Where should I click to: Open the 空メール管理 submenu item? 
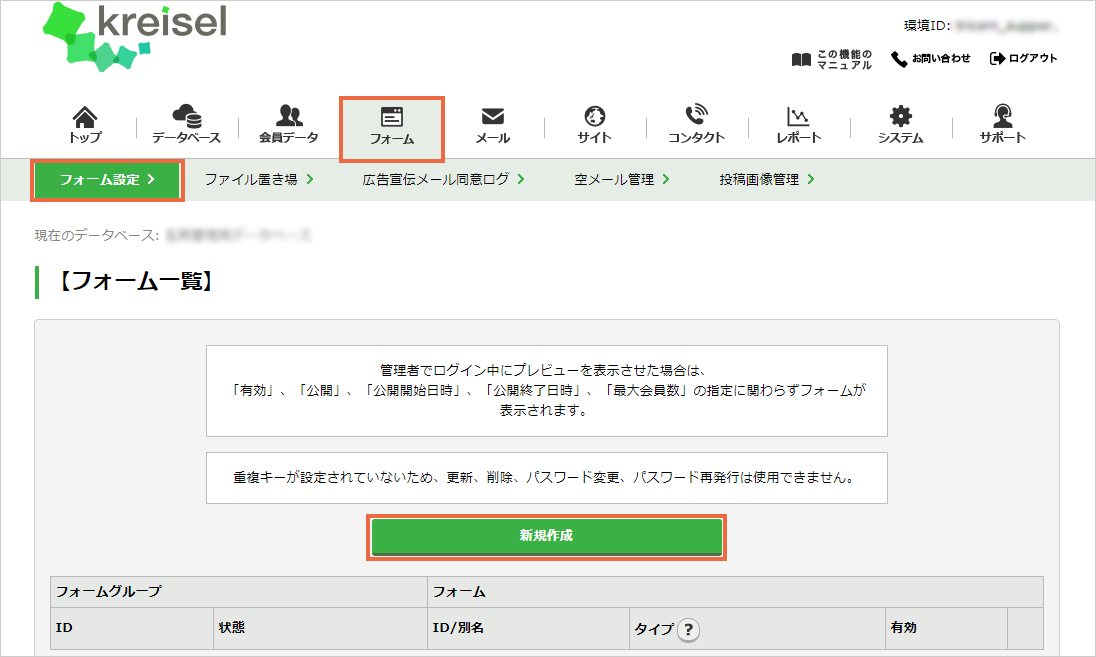622,180
